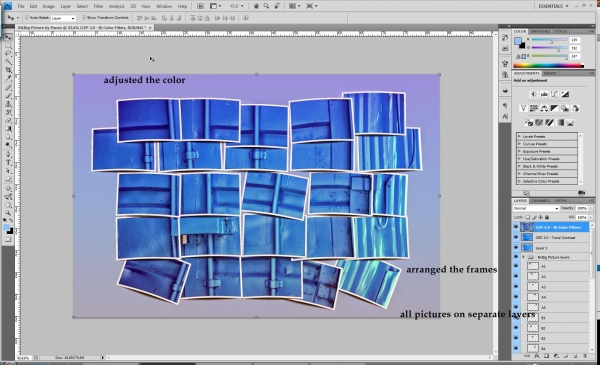Open the Window menu

click(x=164, y=6)
